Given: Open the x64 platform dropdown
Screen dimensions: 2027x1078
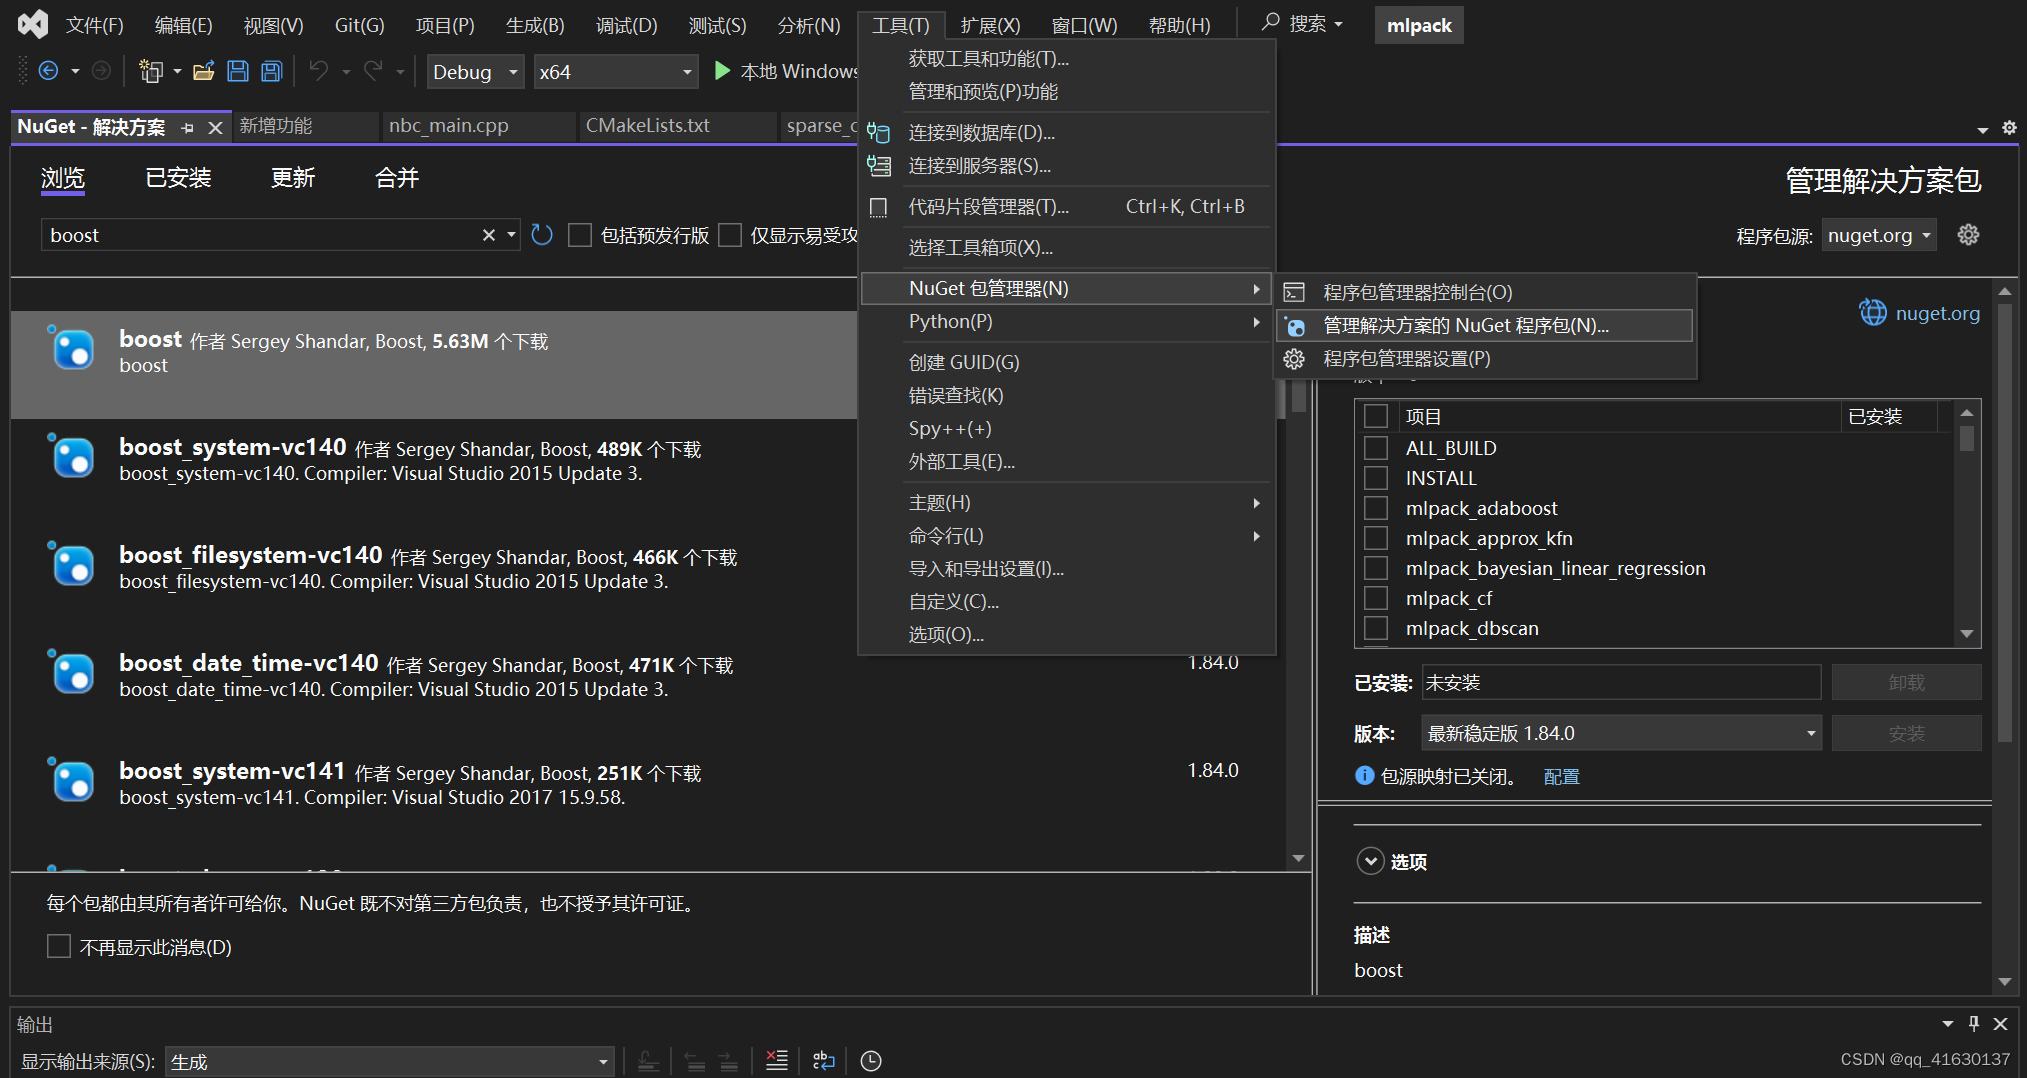Looking at the screenshot, I should 615,72.
